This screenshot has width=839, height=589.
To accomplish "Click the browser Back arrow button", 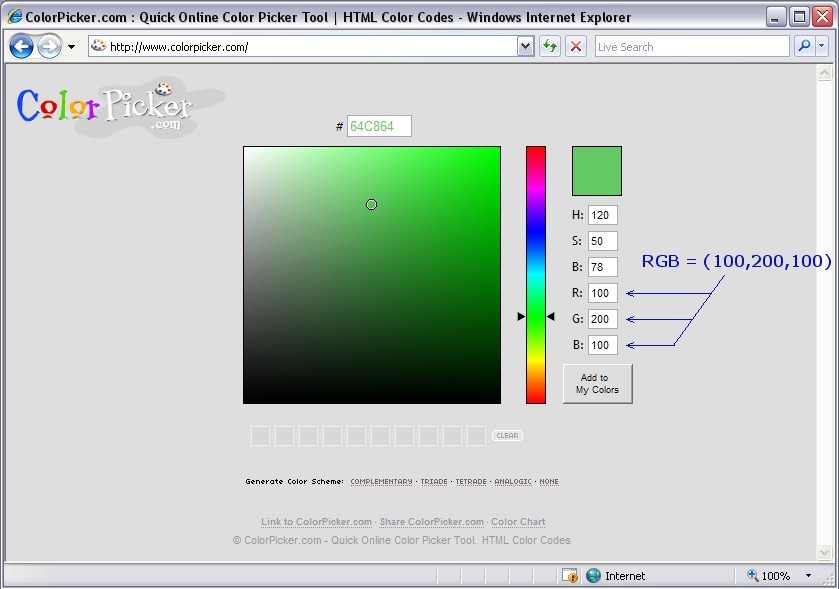I will 22,46.
